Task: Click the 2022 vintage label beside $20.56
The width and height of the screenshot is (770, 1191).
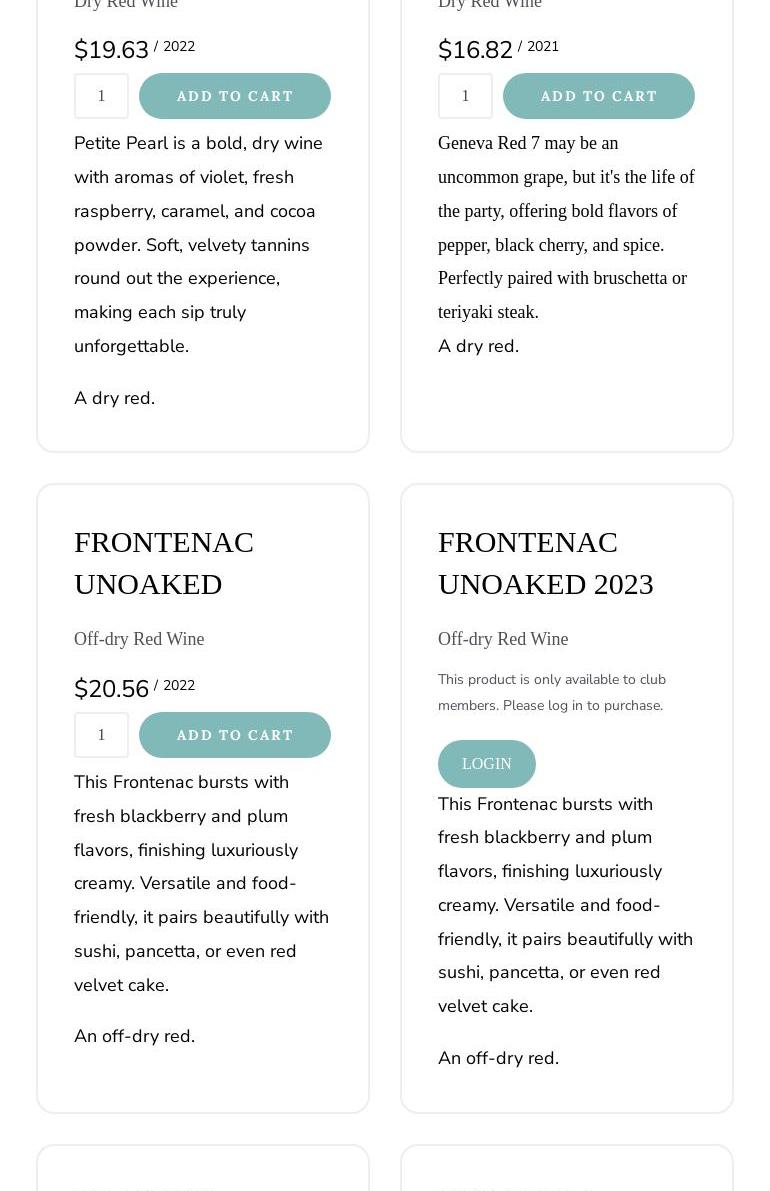Action: (x=178, y=685)
